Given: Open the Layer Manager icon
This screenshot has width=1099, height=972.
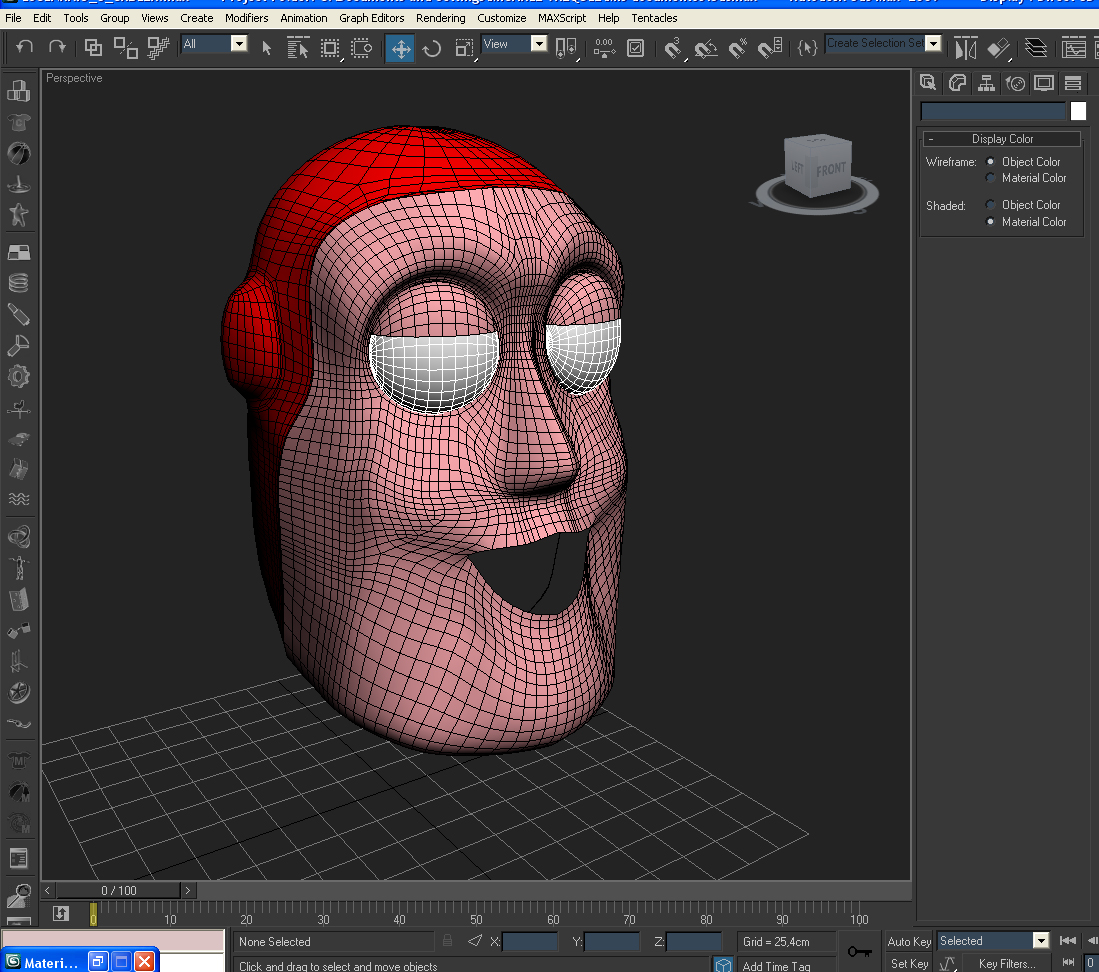Looking at the screenshot, I should tap(1036, 48).
